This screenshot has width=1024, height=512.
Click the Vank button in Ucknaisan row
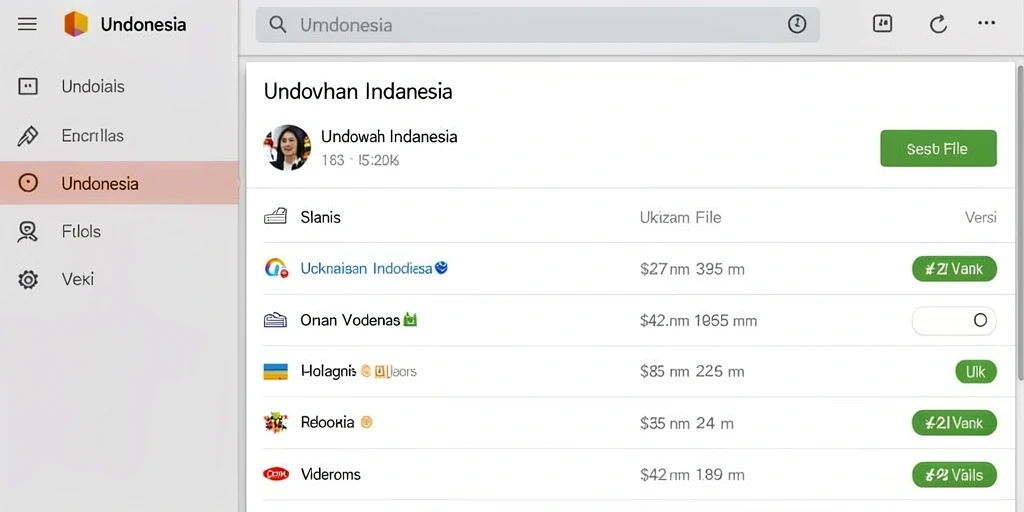(x=954, y=268)
